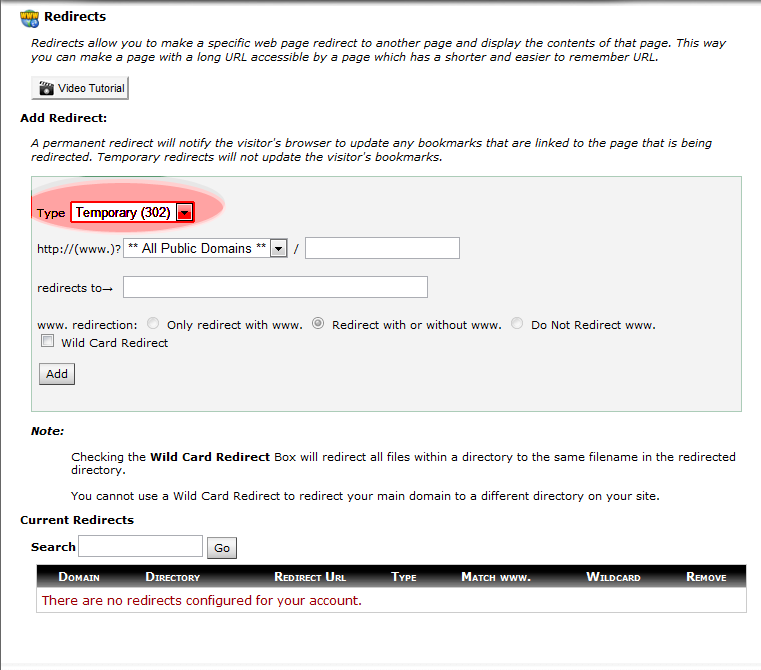
Task: Select 'Redirect with or without www.' option
Action: (318, 323)
